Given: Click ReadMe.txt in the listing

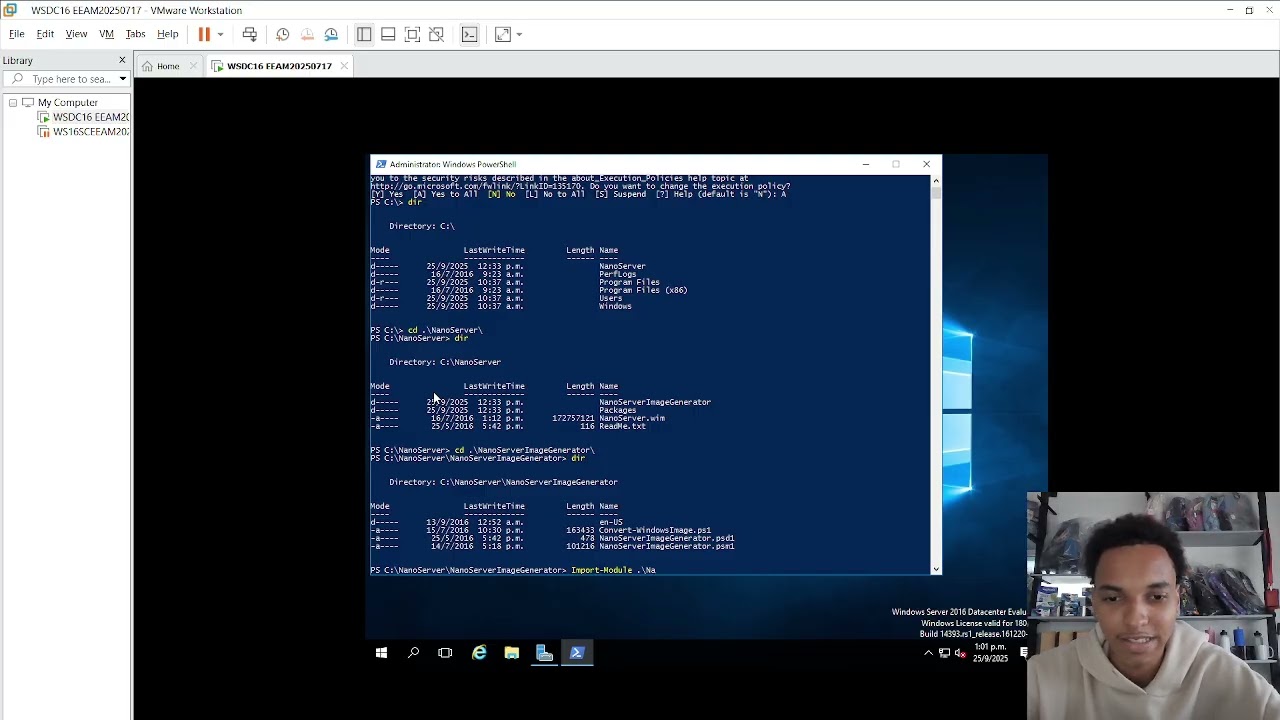Looking at the screenshot, I should point(622,426).
